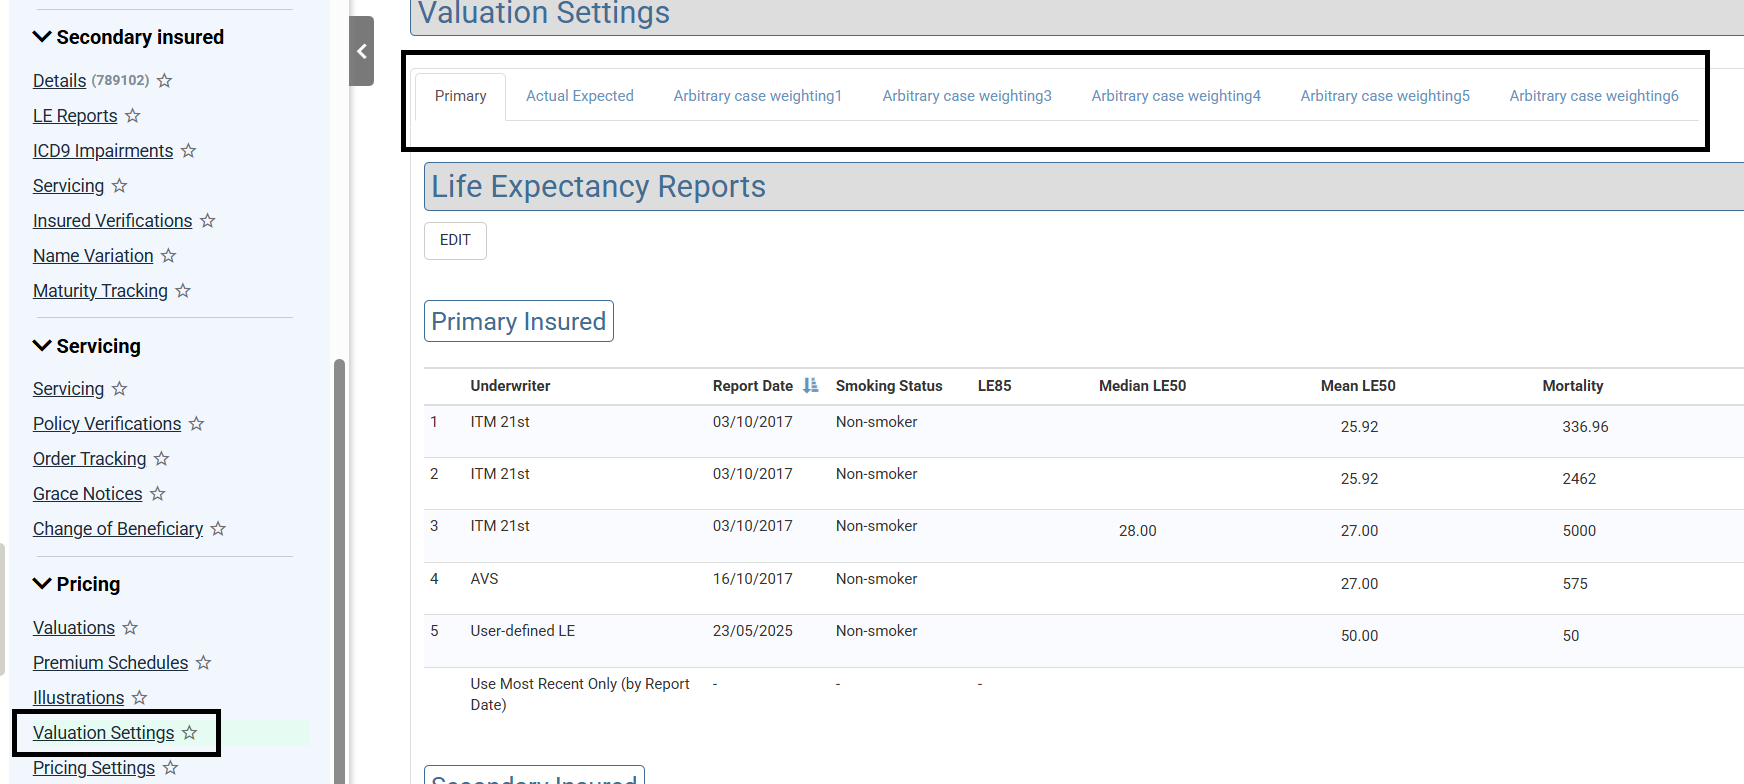This screenshot has height=784, width=1744.
Task: Favorite the Premium Schedules star
Action: click(x=204, y=663)
